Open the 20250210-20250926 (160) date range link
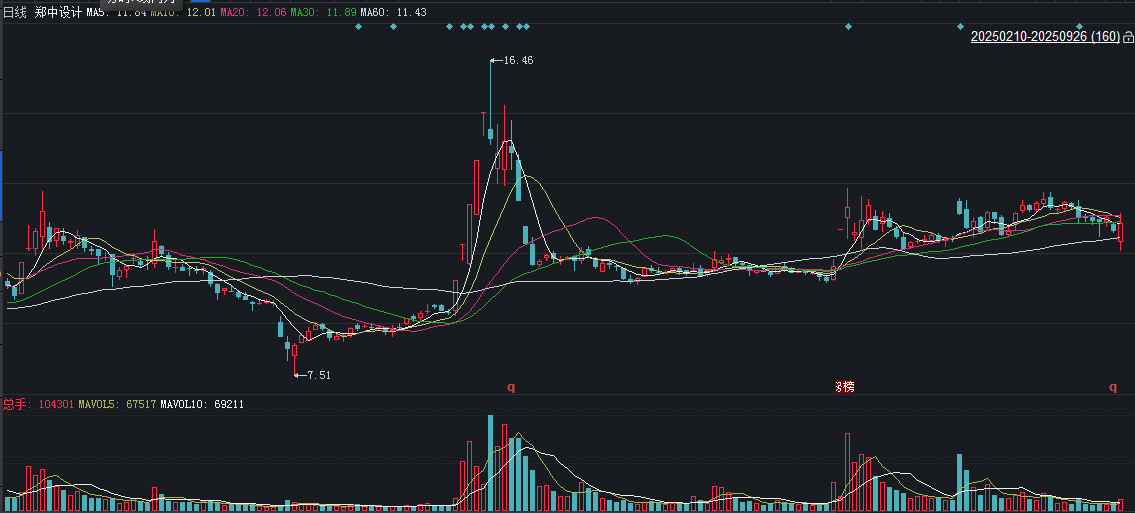Image resolution: width=1135 pixels, height=513 pixels. click(1045, 37)
